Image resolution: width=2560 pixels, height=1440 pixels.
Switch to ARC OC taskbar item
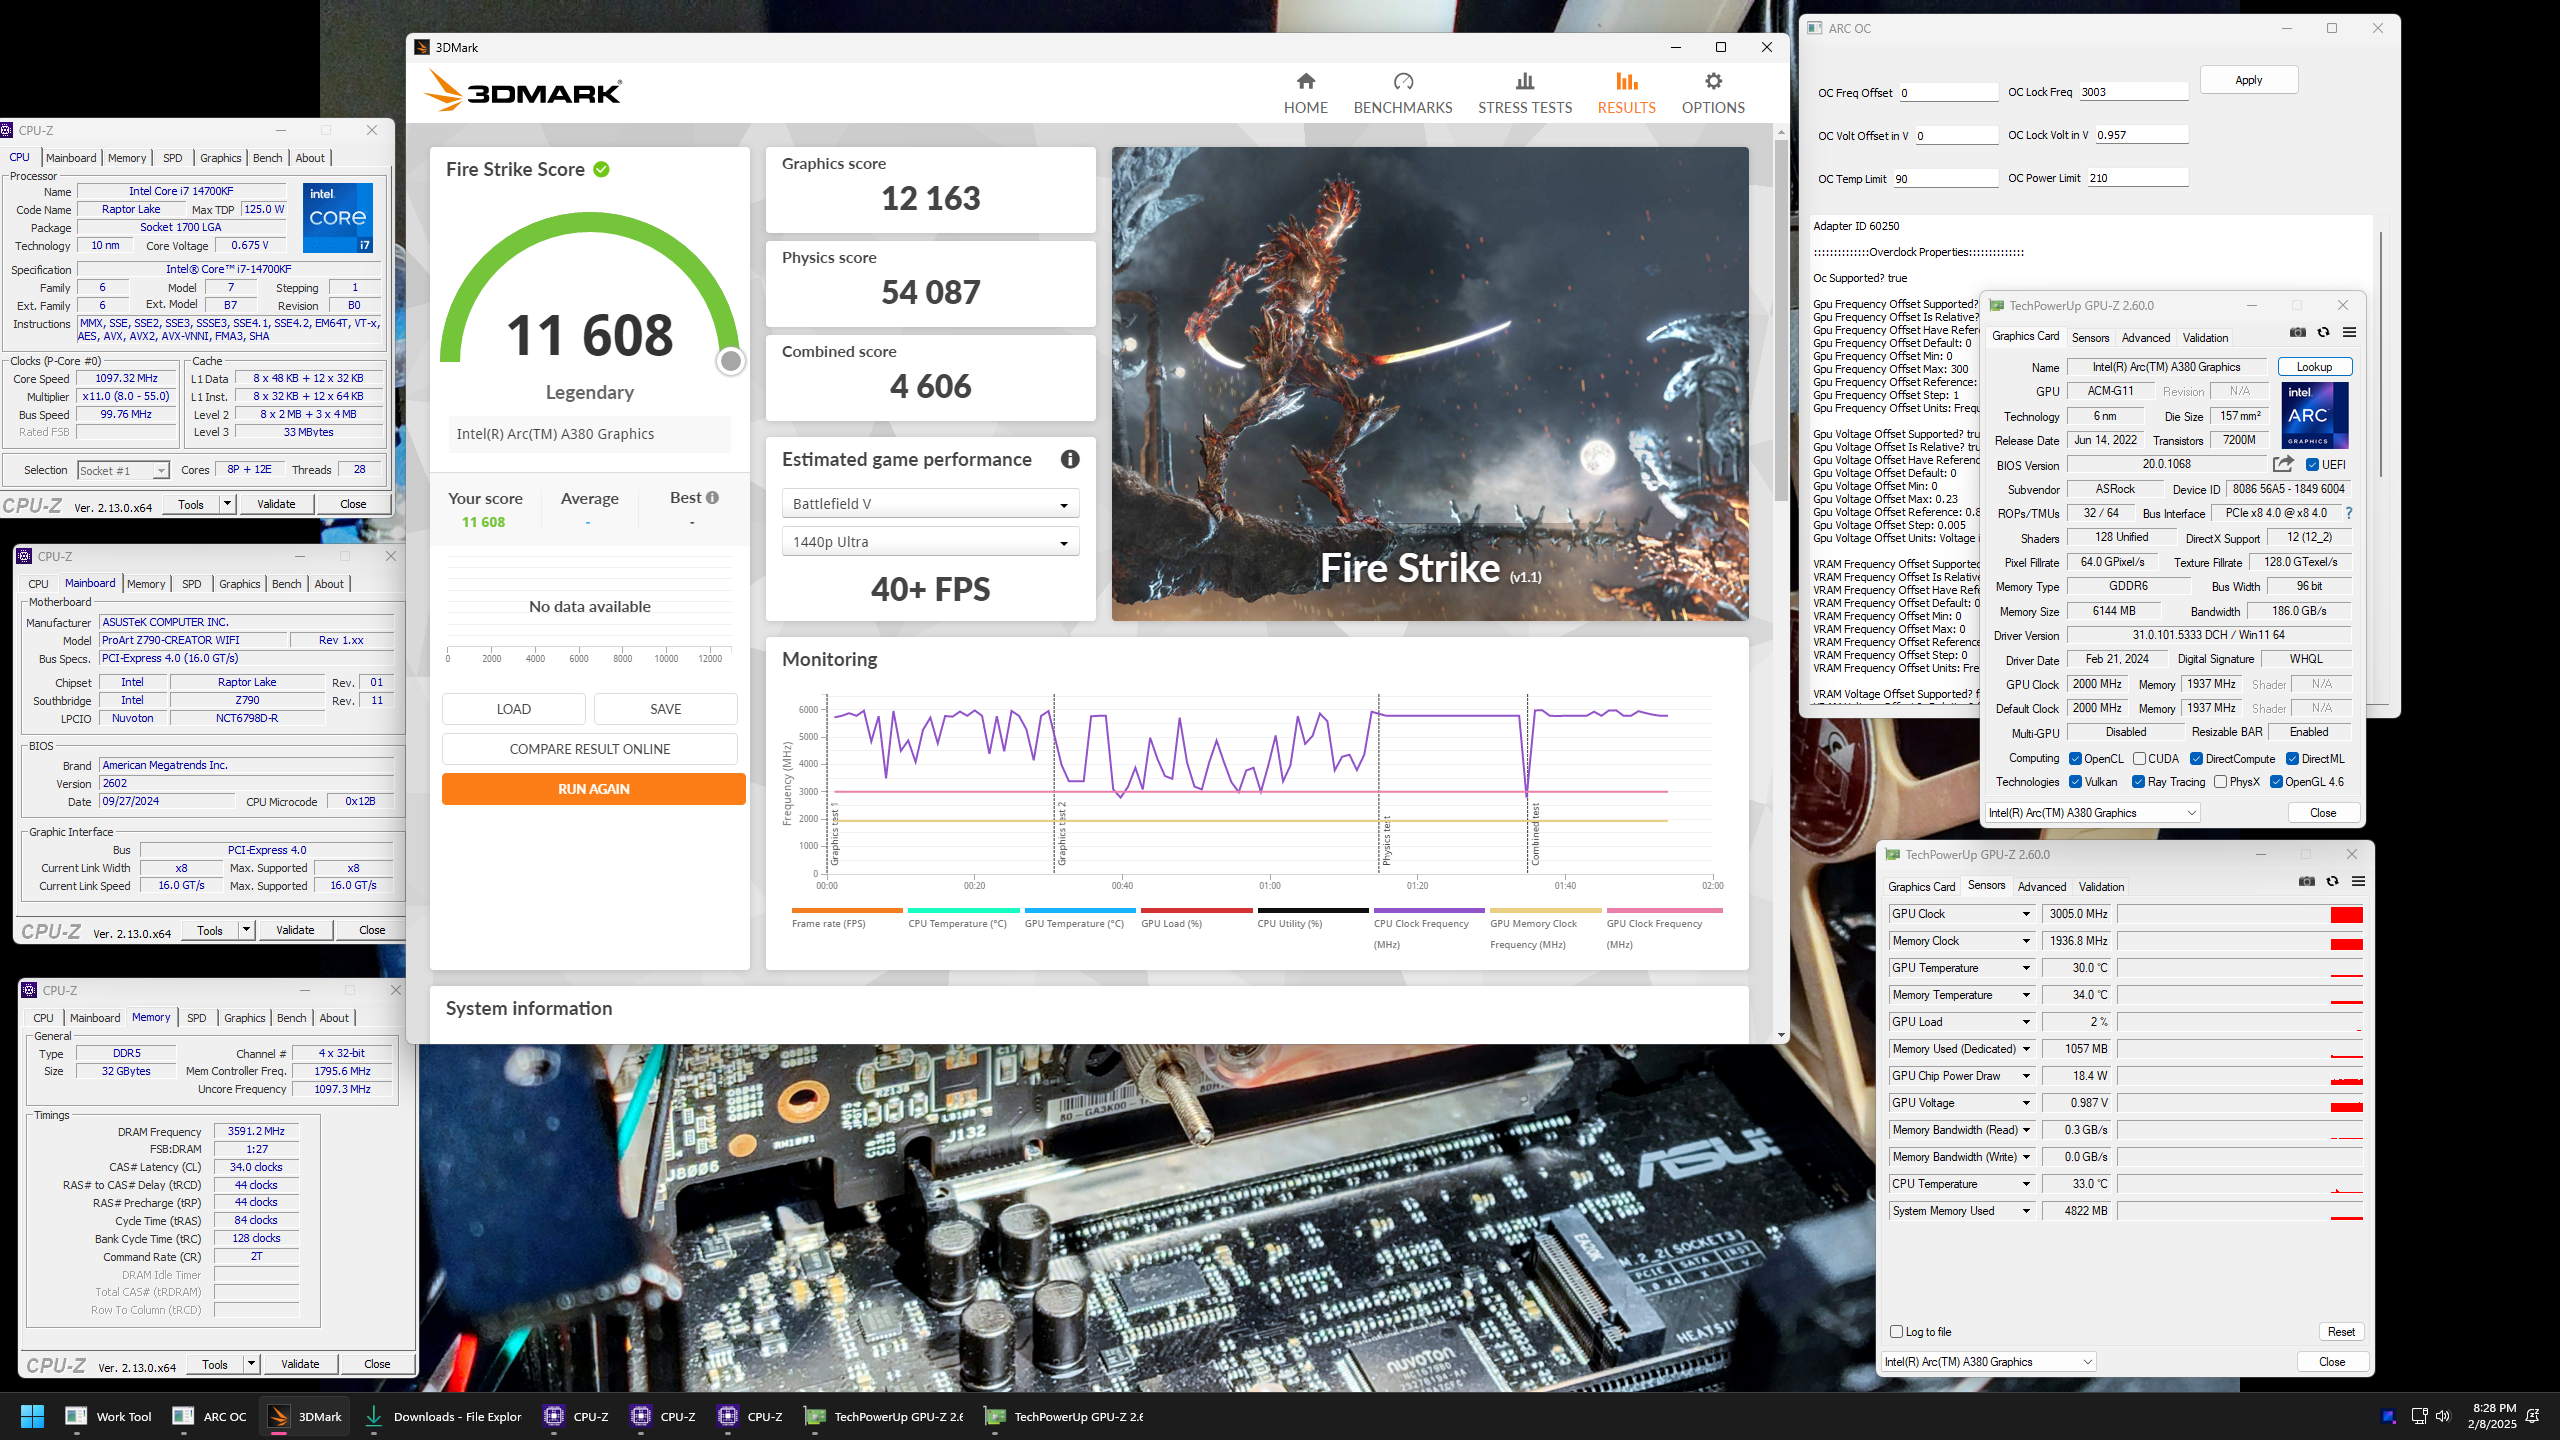pyautogui.click(x=209, y=1416)
